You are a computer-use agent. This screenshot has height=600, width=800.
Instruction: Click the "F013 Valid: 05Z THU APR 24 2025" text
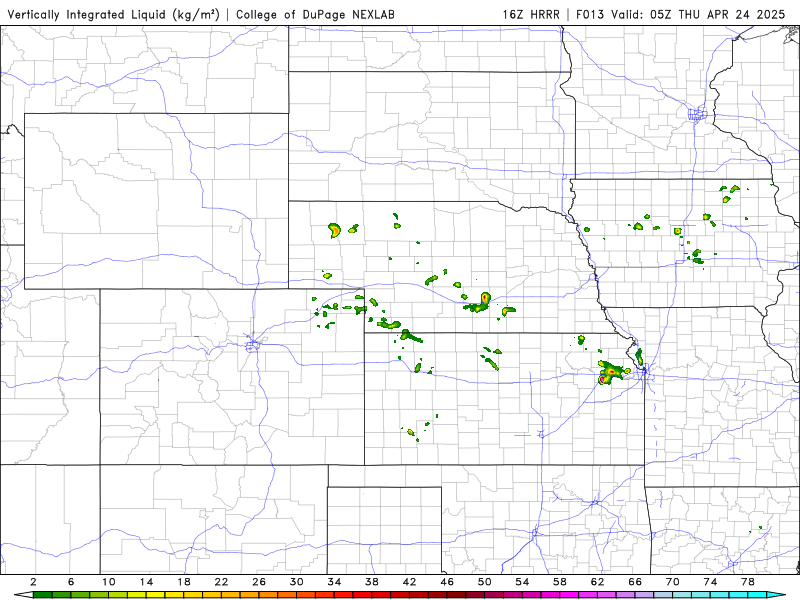coord(680,14)
